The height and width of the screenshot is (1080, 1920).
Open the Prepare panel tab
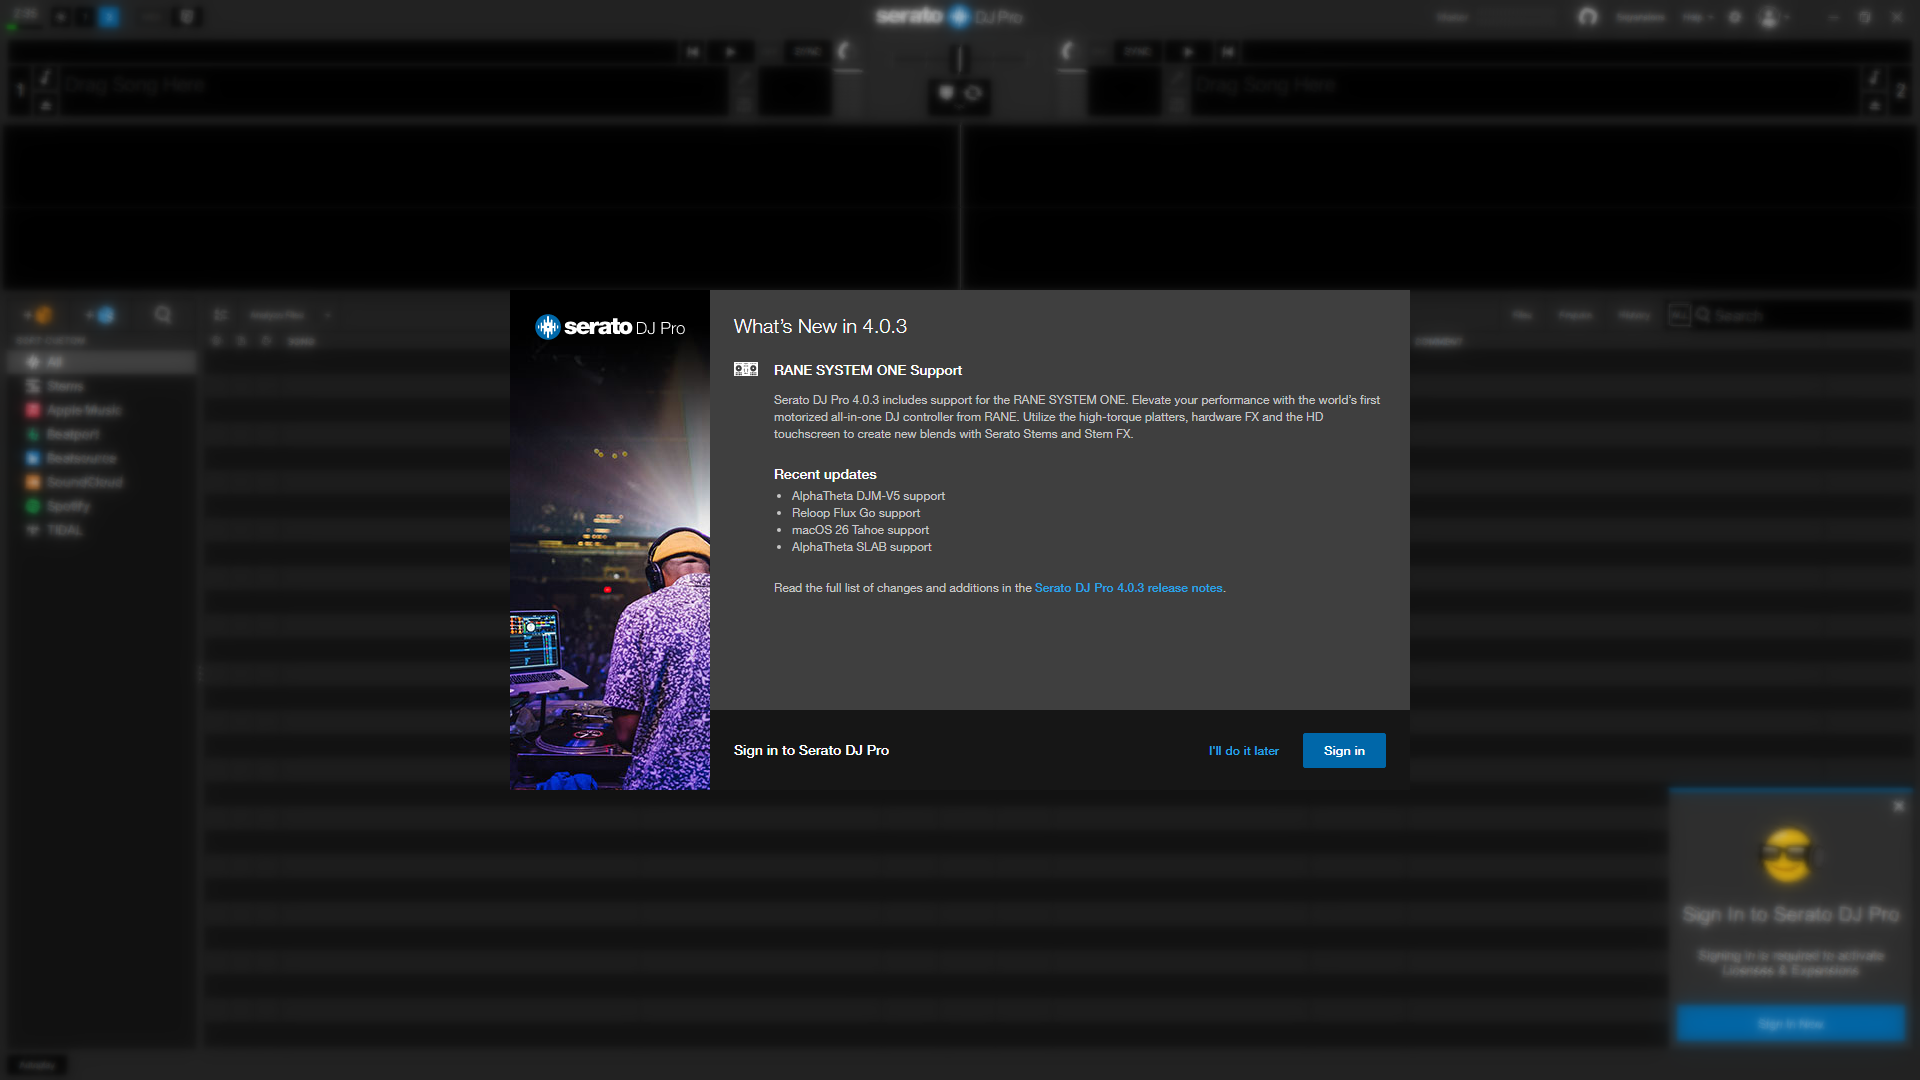coord(1575,316)
